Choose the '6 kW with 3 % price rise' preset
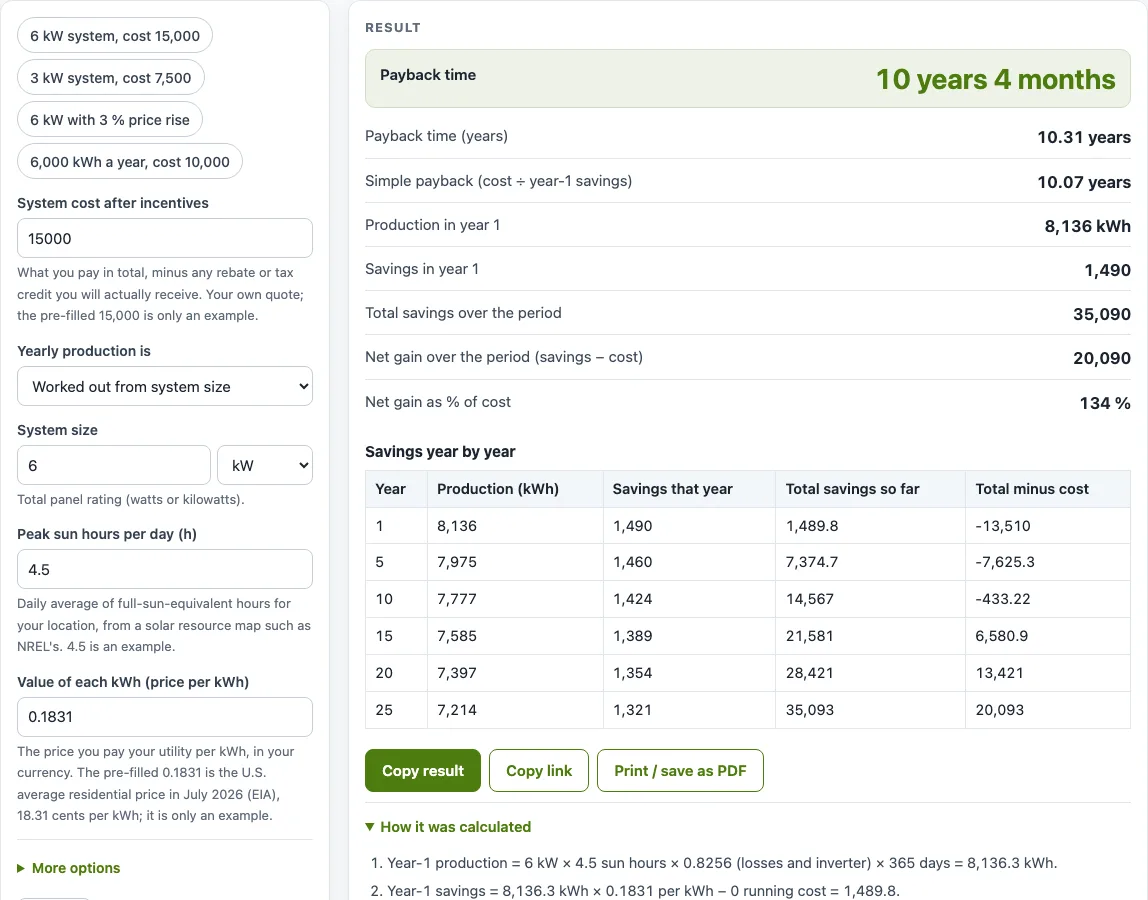Screen dimensions: 1148x900 [110, 120]
